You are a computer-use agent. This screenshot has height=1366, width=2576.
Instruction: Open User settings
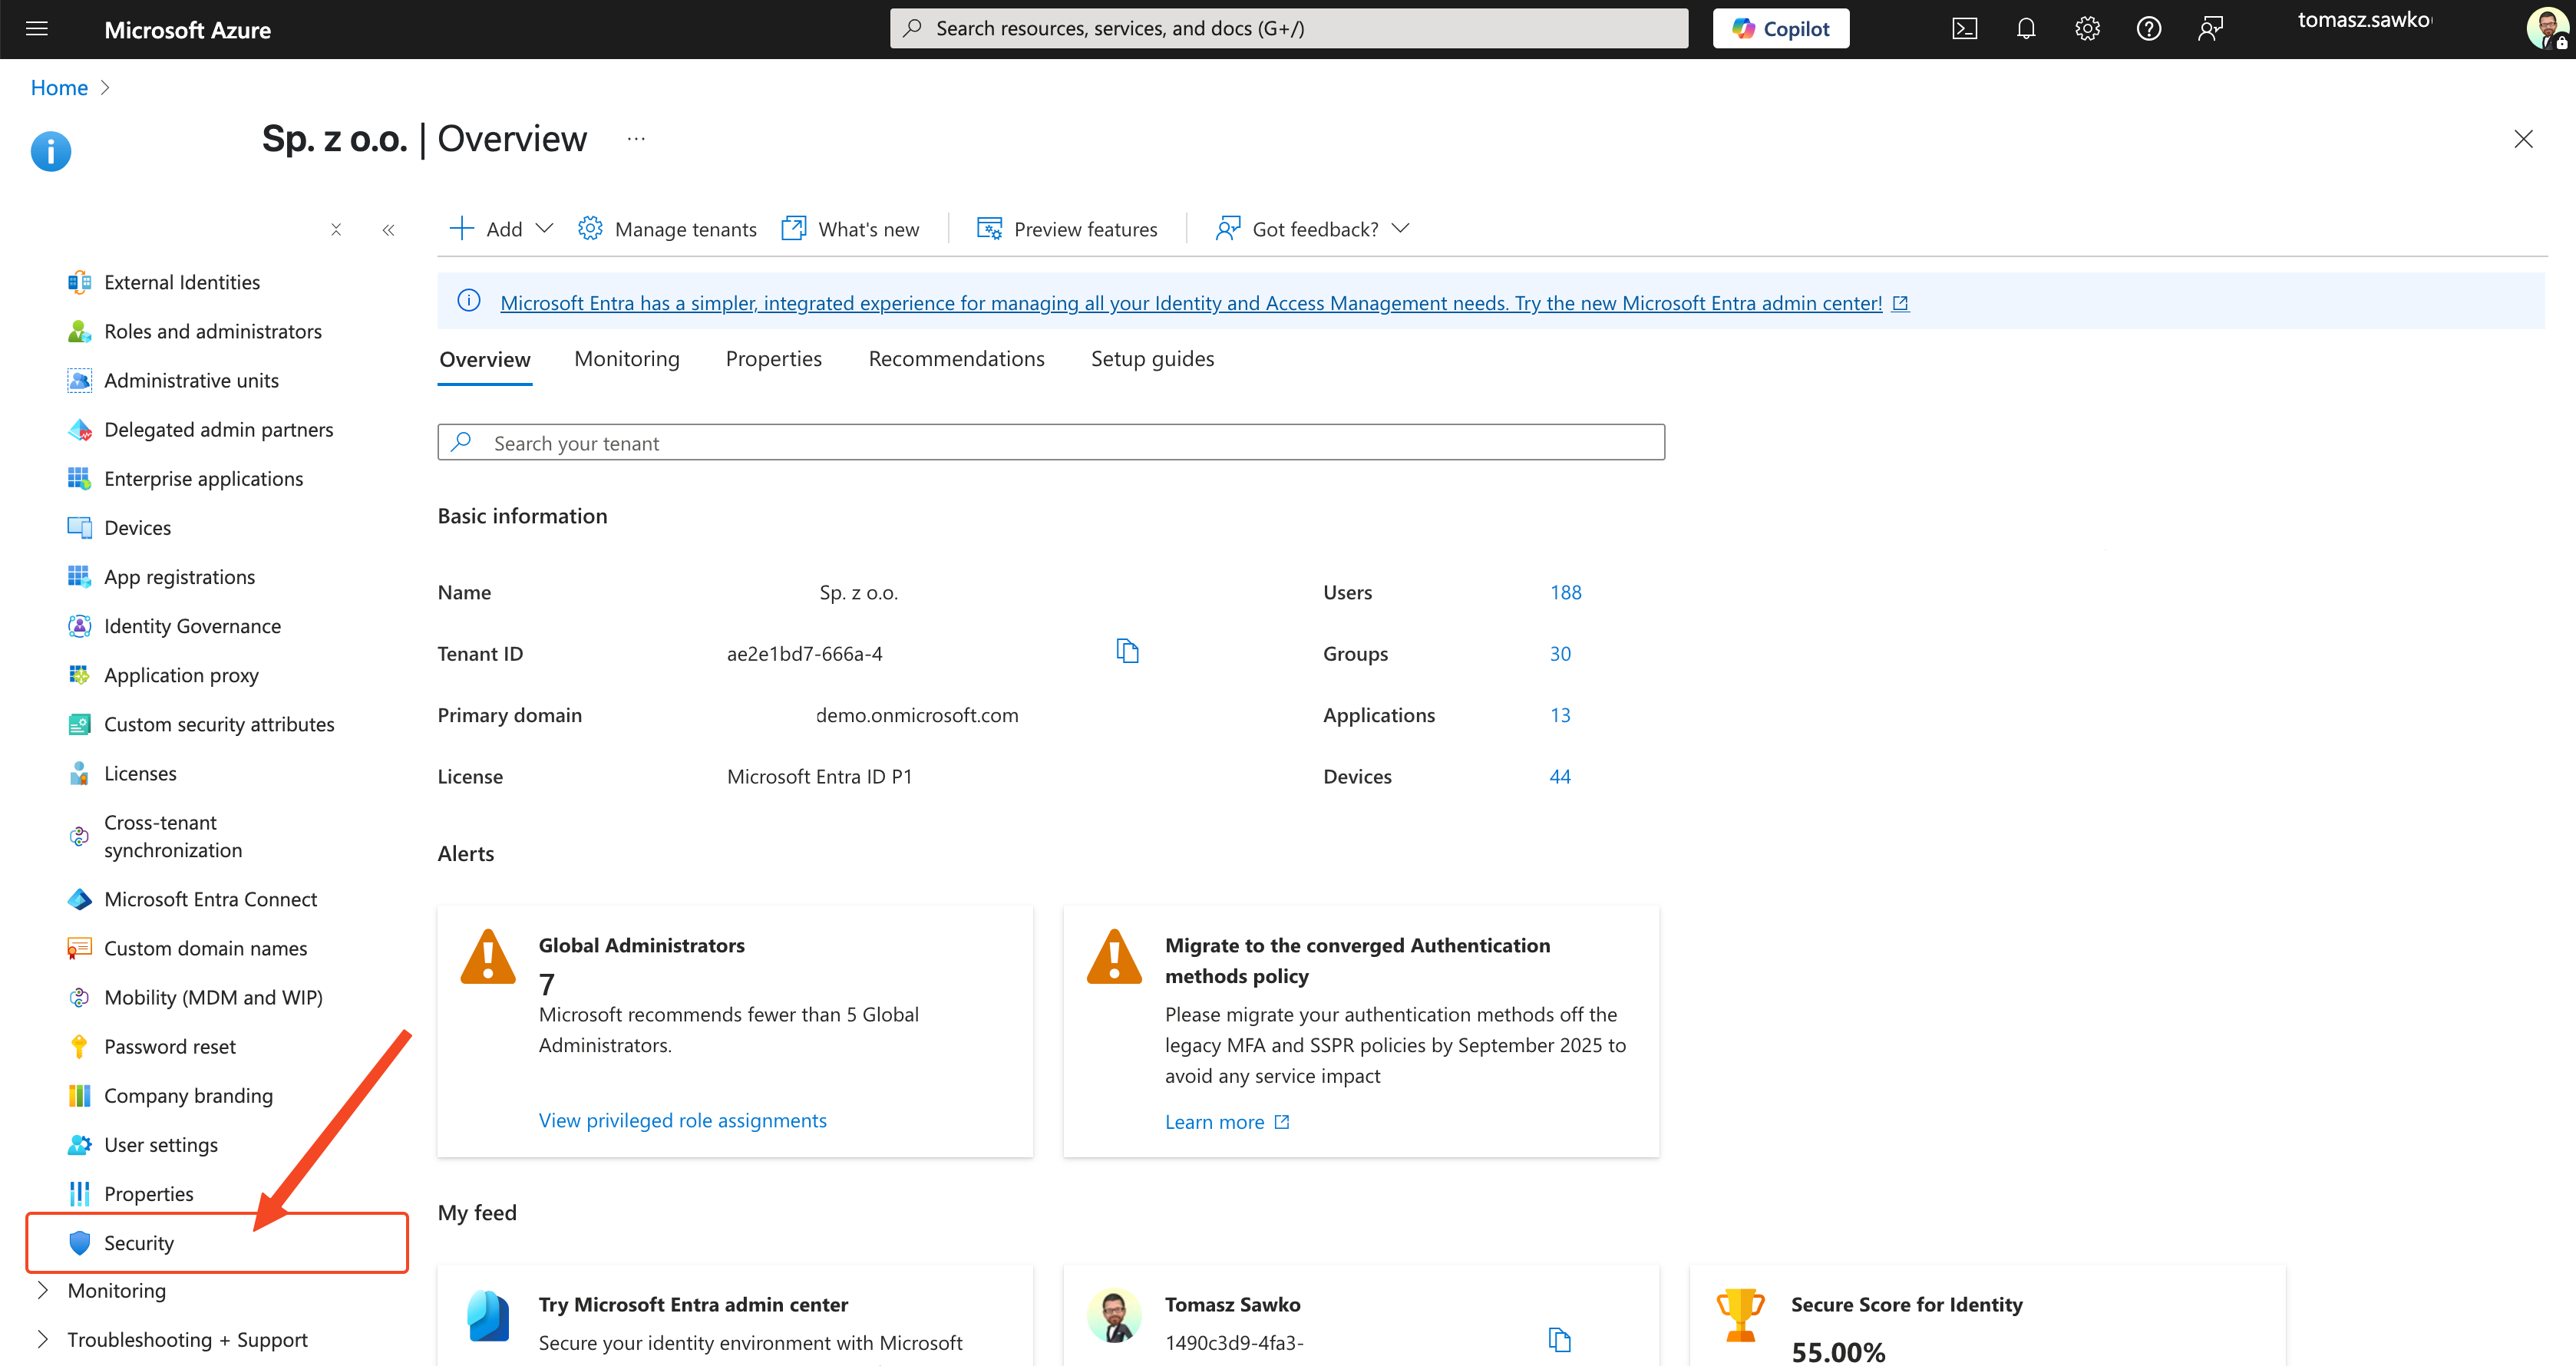coord(161,1144)
